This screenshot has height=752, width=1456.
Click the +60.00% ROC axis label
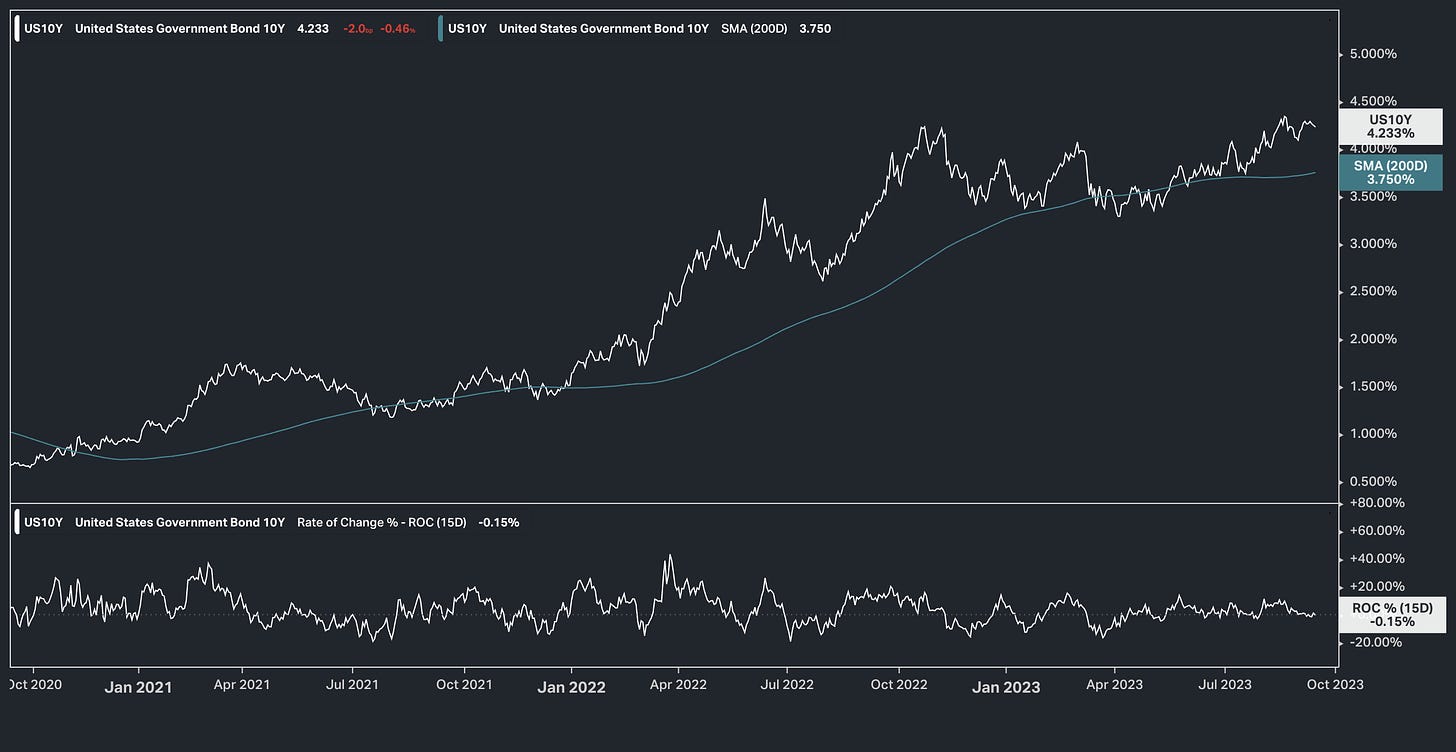point(1376,531)
